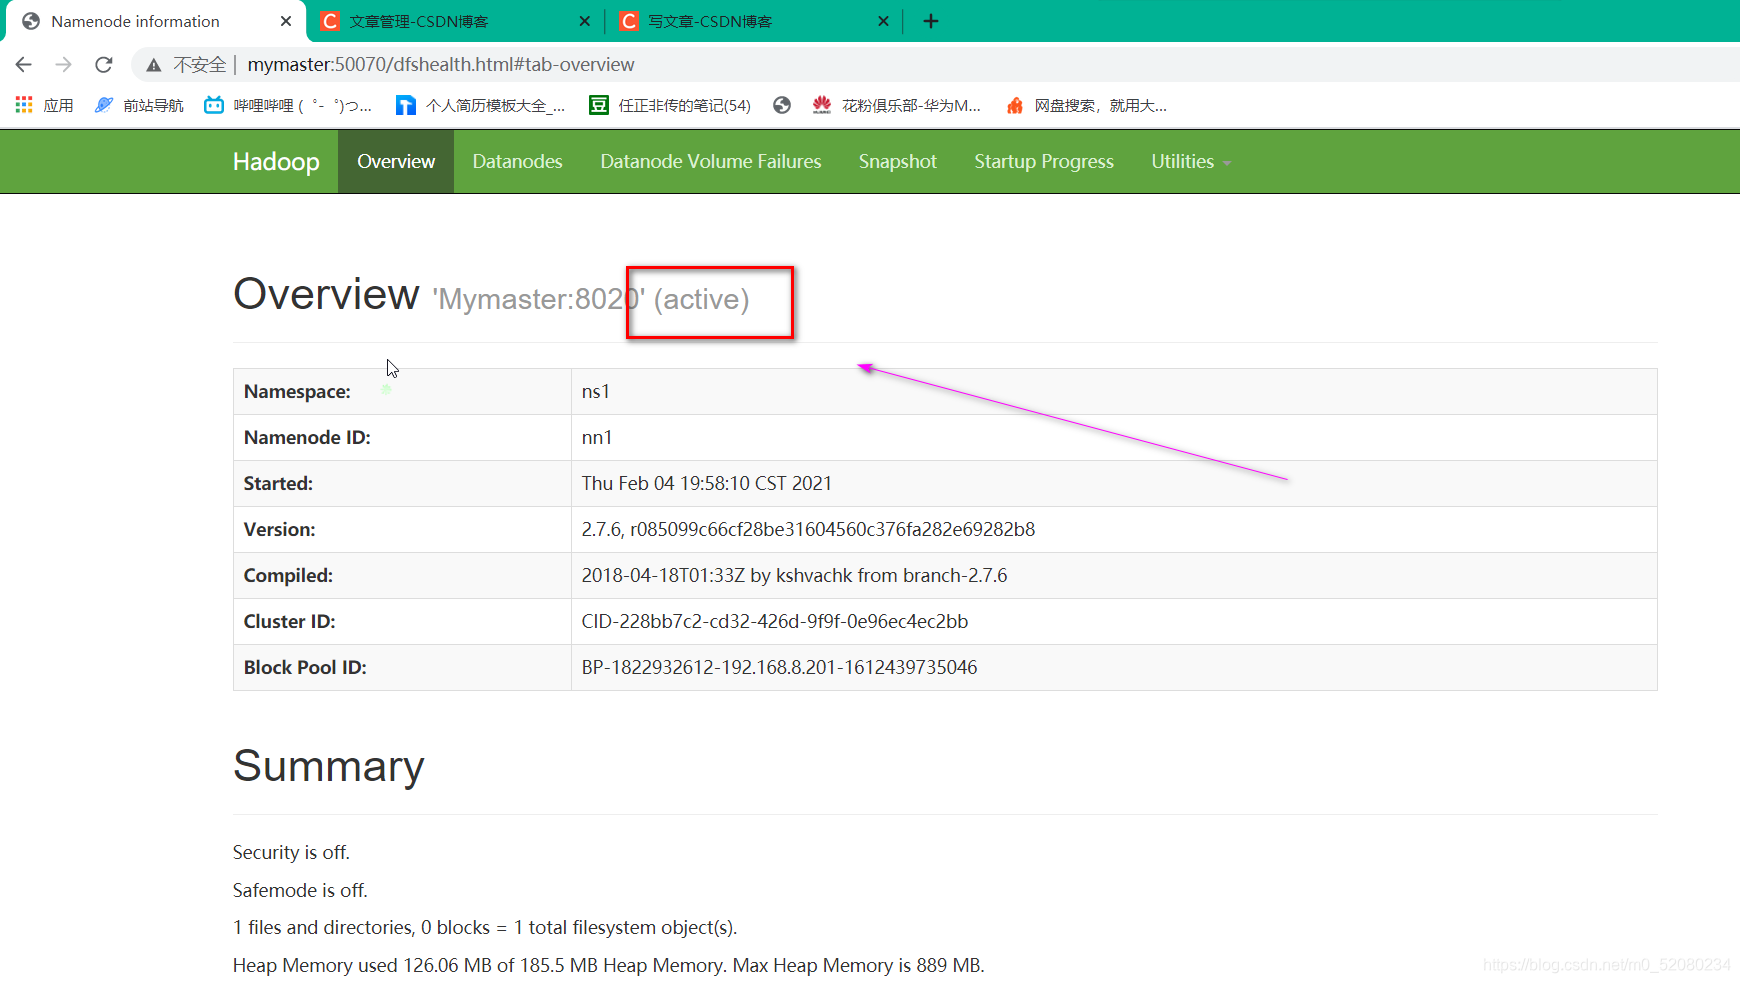
Task: Open Datanode Volume Failures tab
Action: click(x=710, y=161)
